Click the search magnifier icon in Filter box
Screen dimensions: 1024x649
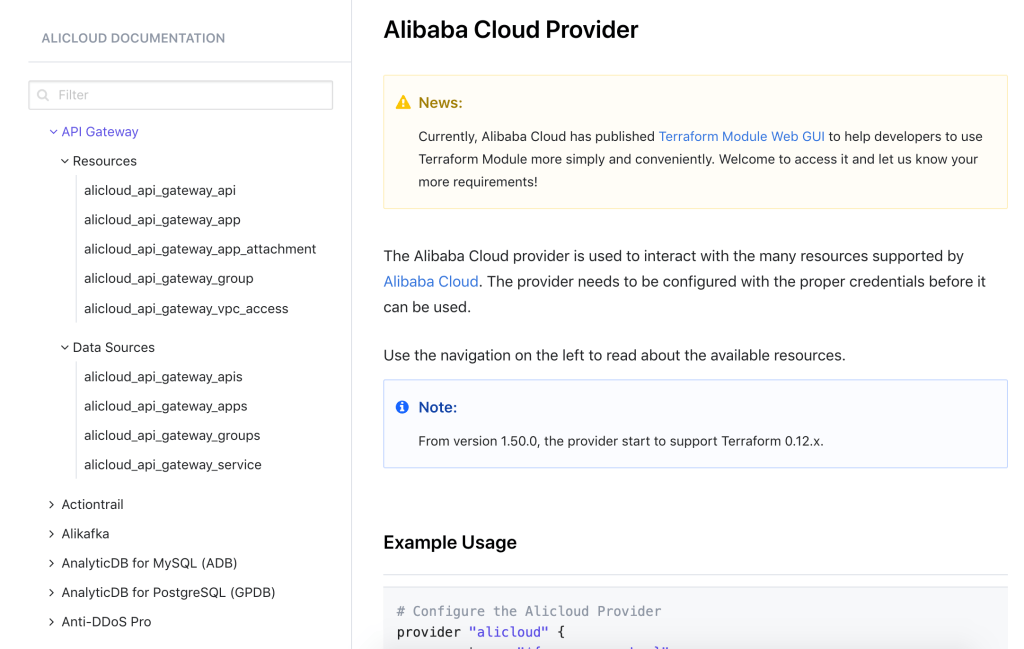tap(43, 95)
